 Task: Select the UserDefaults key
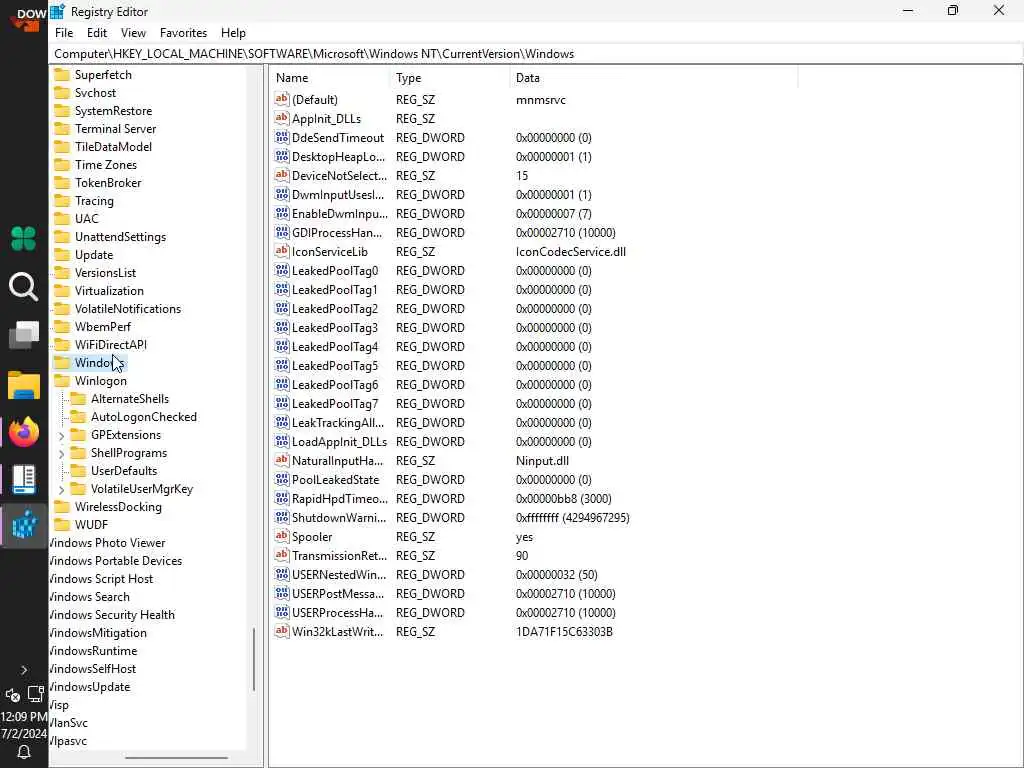coord(124,471)
